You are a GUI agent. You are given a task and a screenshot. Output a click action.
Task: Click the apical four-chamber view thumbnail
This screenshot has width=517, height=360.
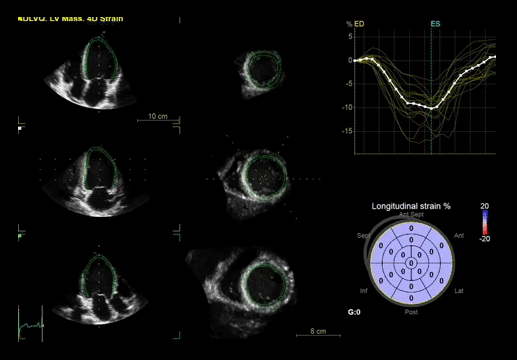pyautogui.click(x=92, y=72)
